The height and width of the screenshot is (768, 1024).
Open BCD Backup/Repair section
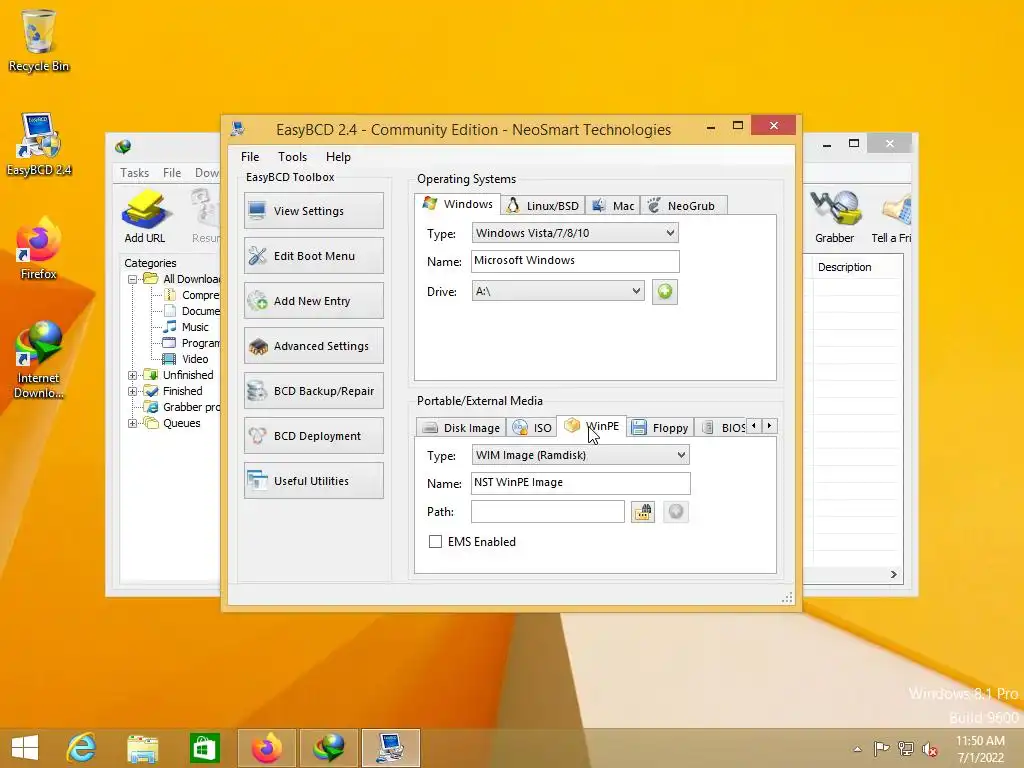click(313, 391)
